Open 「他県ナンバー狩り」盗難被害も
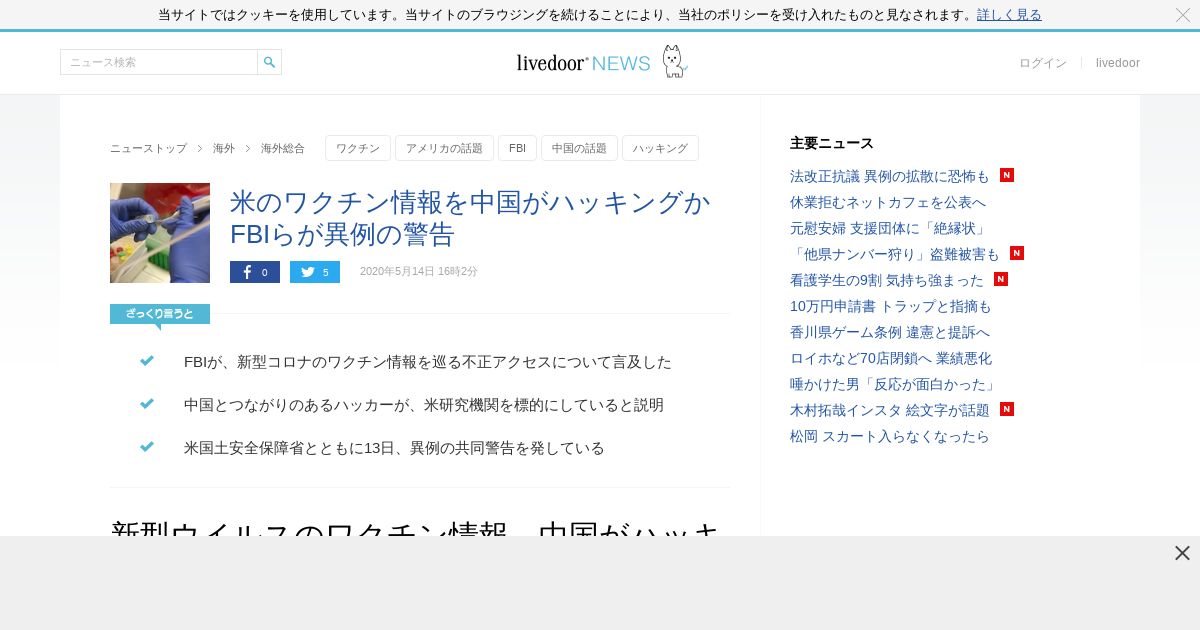Image resolution: width=1200 pixels, height=630 pixels. [894, 254]
